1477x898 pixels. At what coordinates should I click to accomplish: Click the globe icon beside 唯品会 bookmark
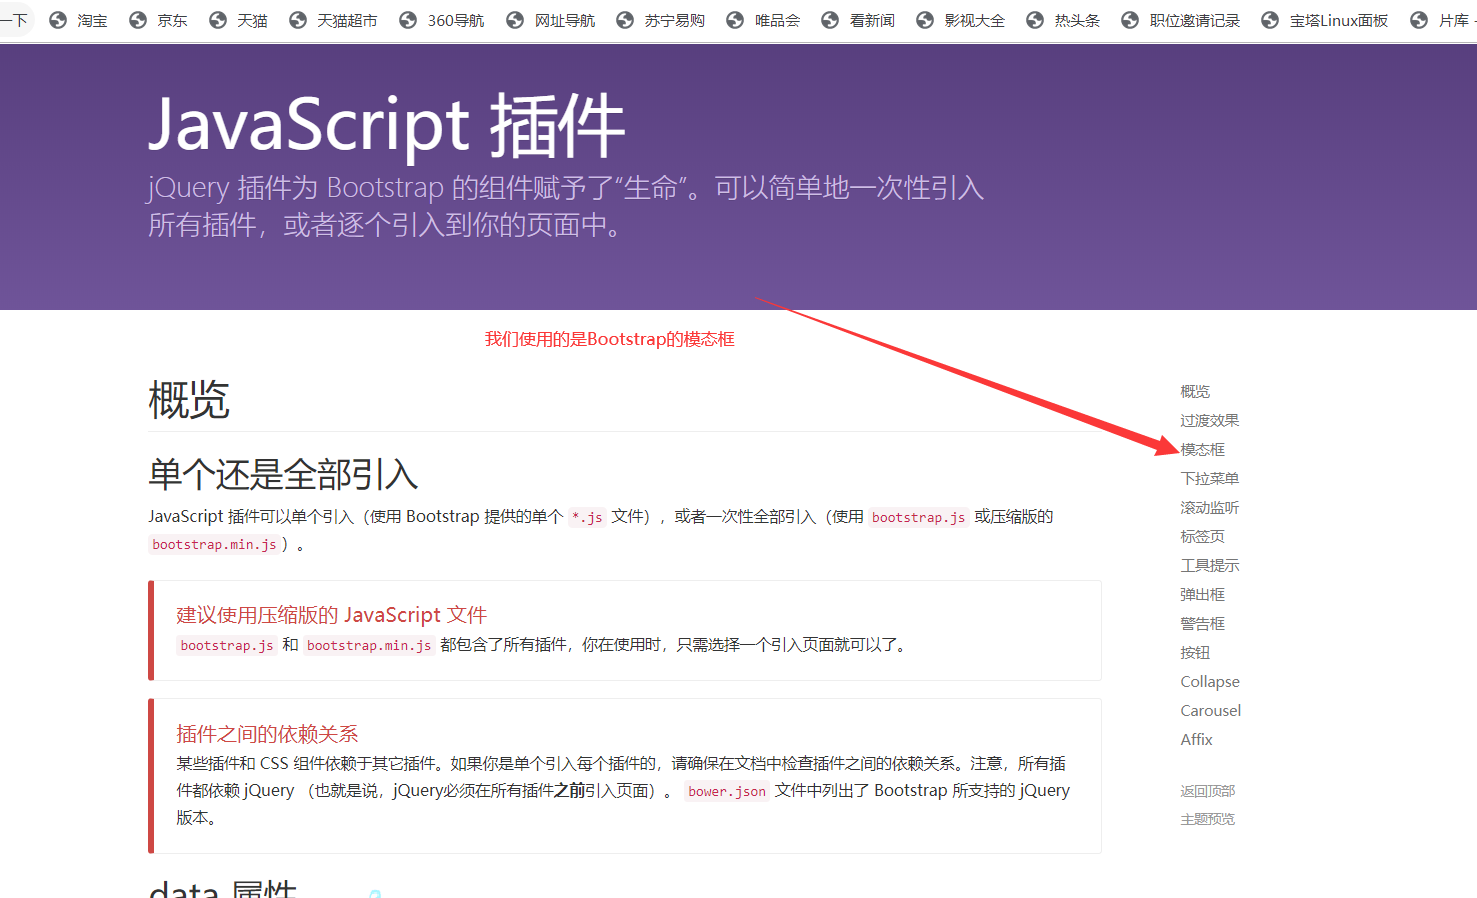click(735, 20)
